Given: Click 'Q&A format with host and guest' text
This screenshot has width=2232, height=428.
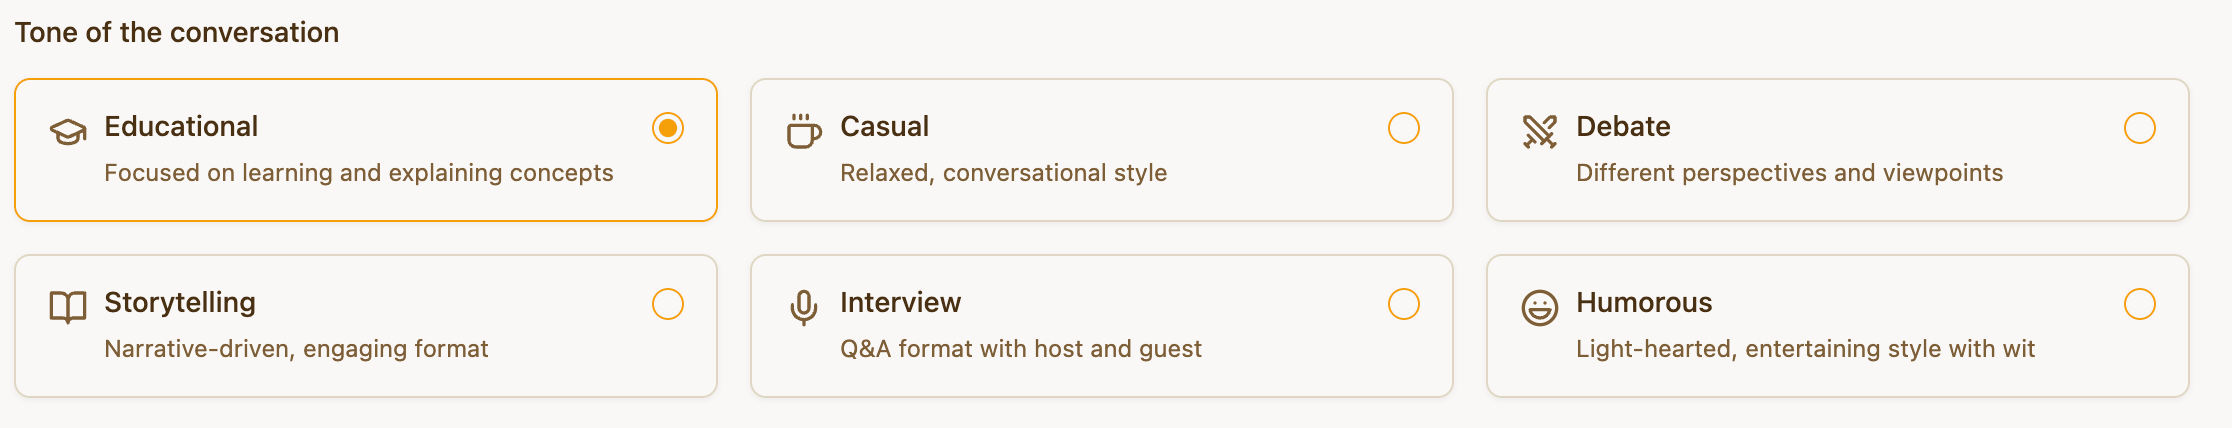Looking at the screenshot, I should 1021,349.
